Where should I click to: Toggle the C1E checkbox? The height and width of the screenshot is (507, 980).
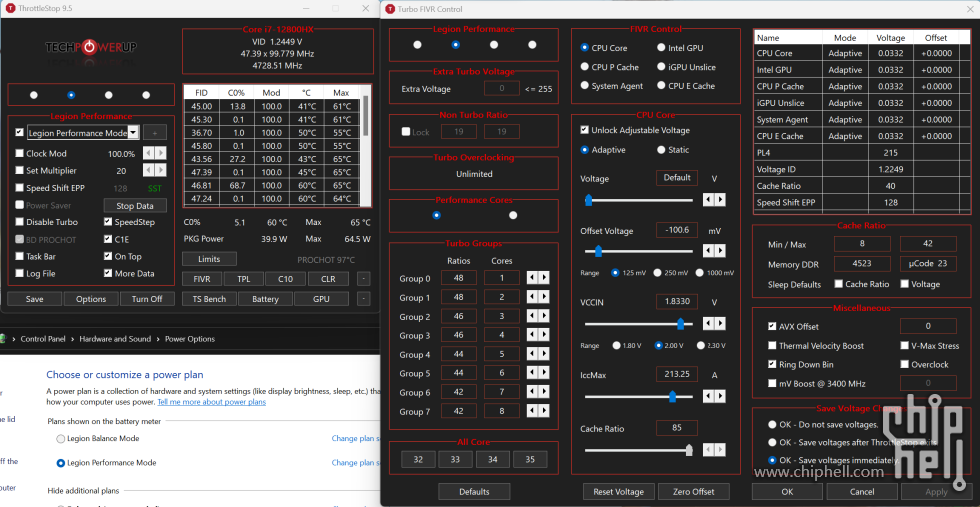[109, 239]
